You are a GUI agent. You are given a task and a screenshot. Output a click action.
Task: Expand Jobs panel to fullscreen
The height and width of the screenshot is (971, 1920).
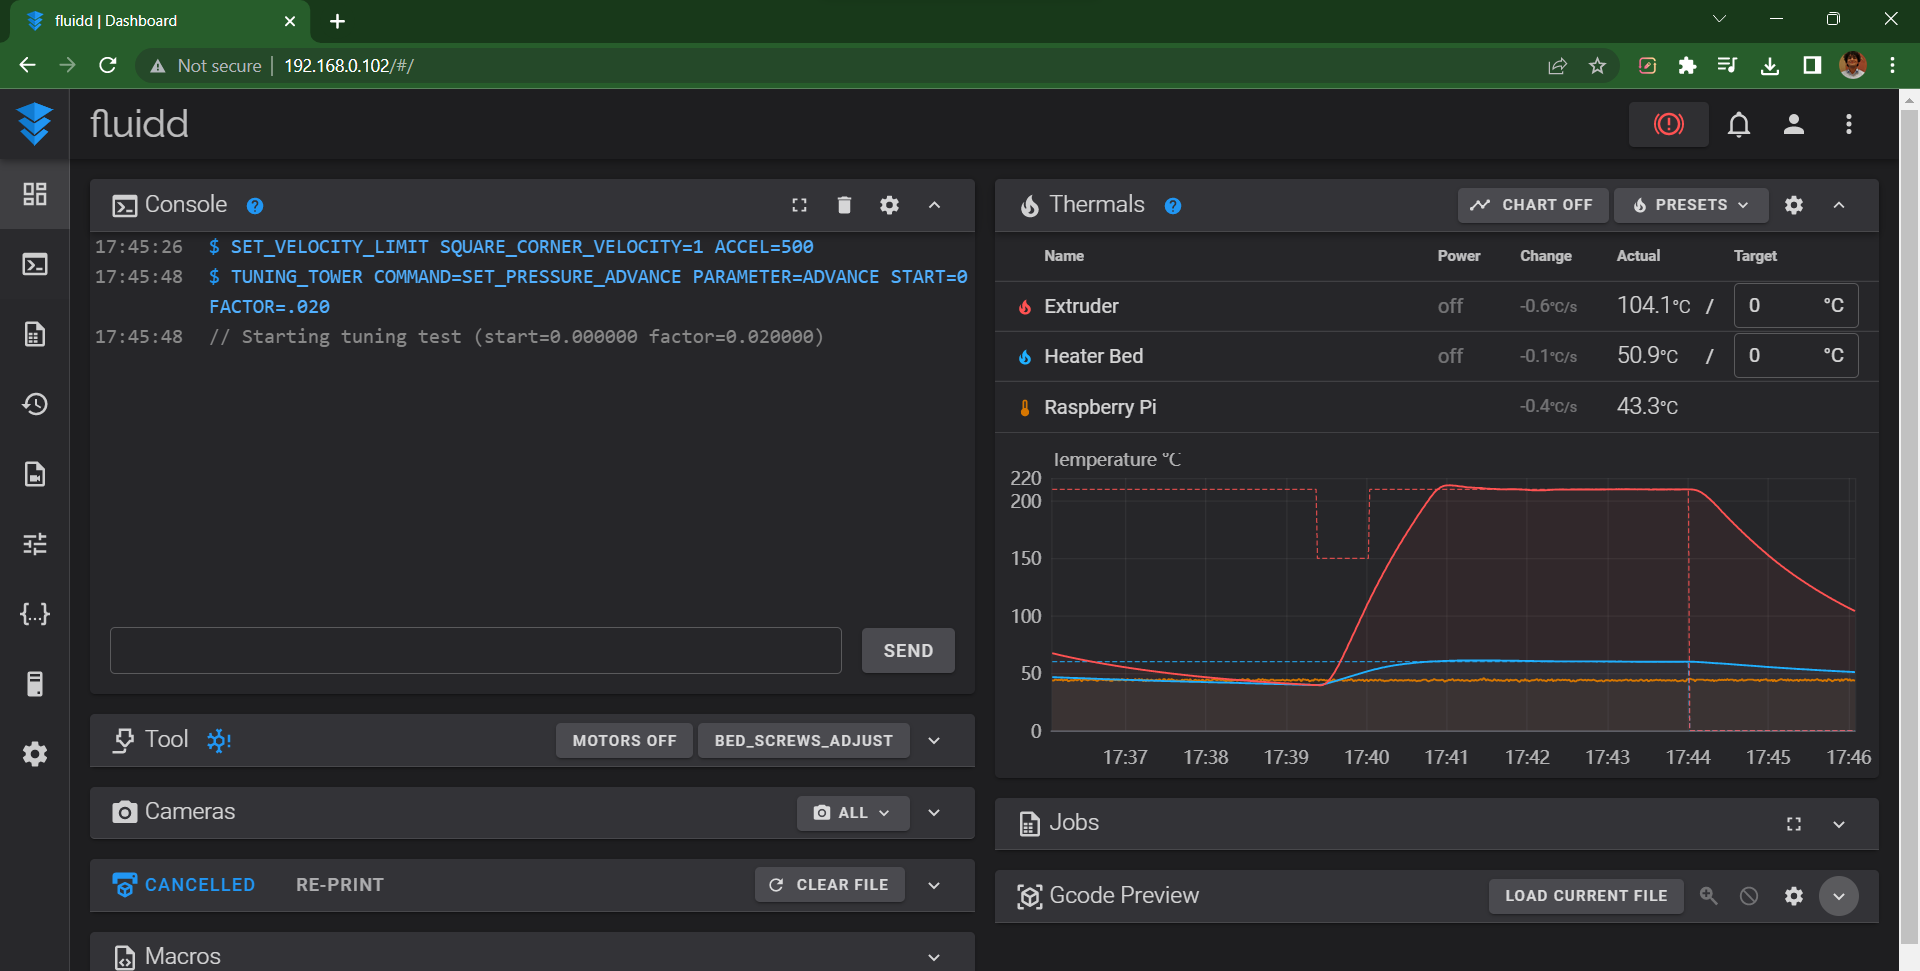click(x=1794, y=824)
